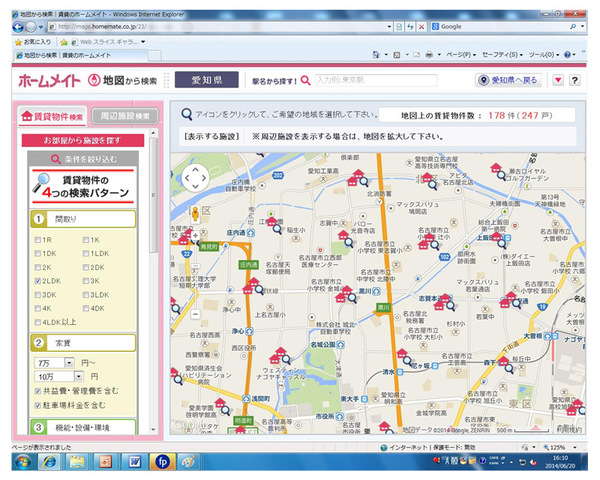The width and height of the screenshot is (600, 480).
Task: Open the セーフティ(S) menu dropdown
Action: coord(502,55)
